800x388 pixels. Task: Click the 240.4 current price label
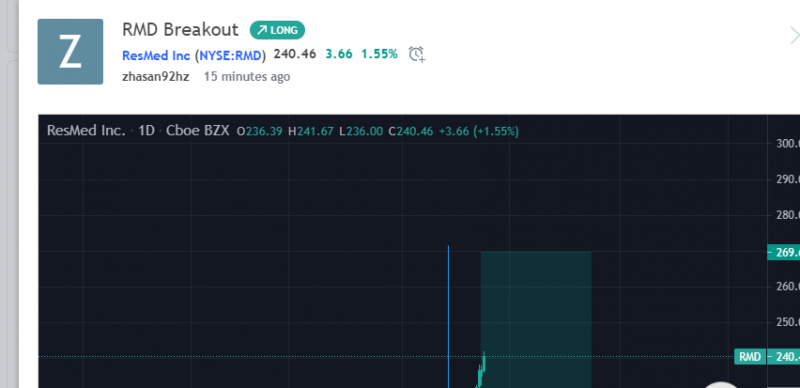coord(783,357)
